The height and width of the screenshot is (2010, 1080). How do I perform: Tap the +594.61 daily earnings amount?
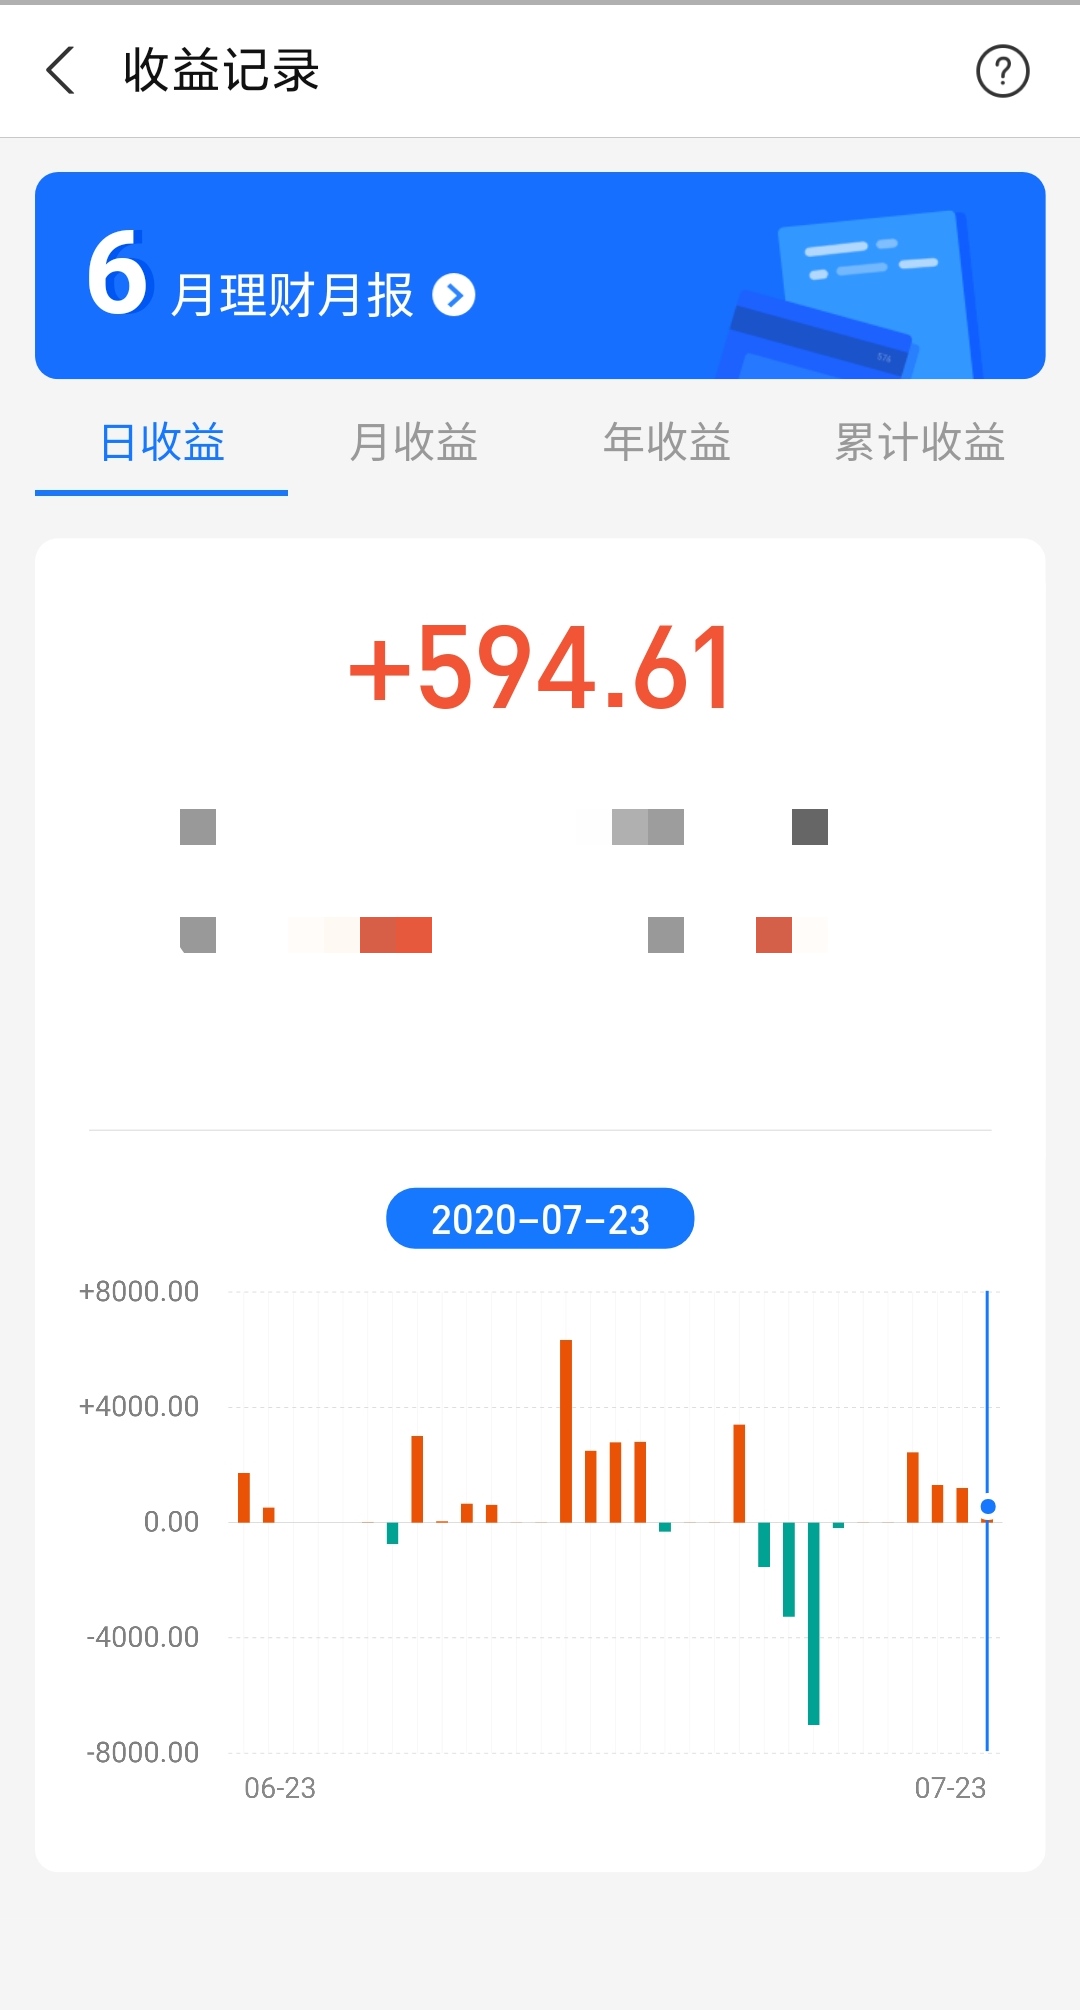540,668
